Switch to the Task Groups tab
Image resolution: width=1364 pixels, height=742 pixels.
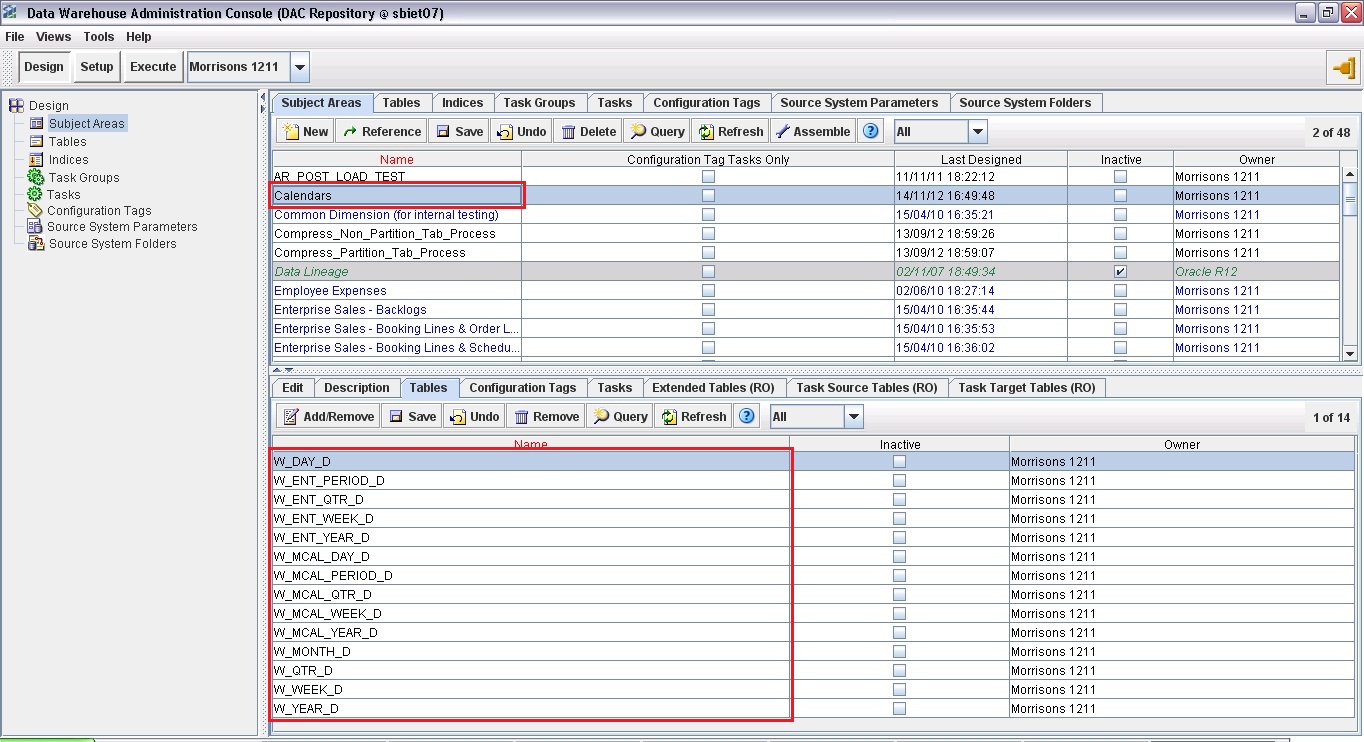540,102
